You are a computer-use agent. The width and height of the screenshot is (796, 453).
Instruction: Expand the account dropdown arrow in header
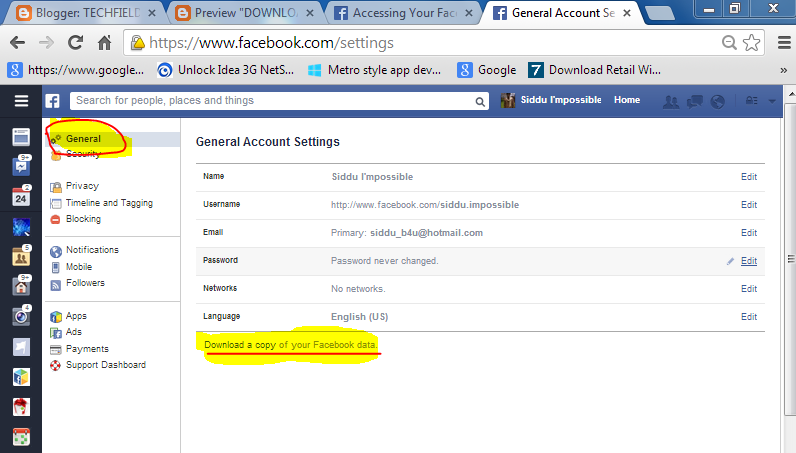[772, 101]
